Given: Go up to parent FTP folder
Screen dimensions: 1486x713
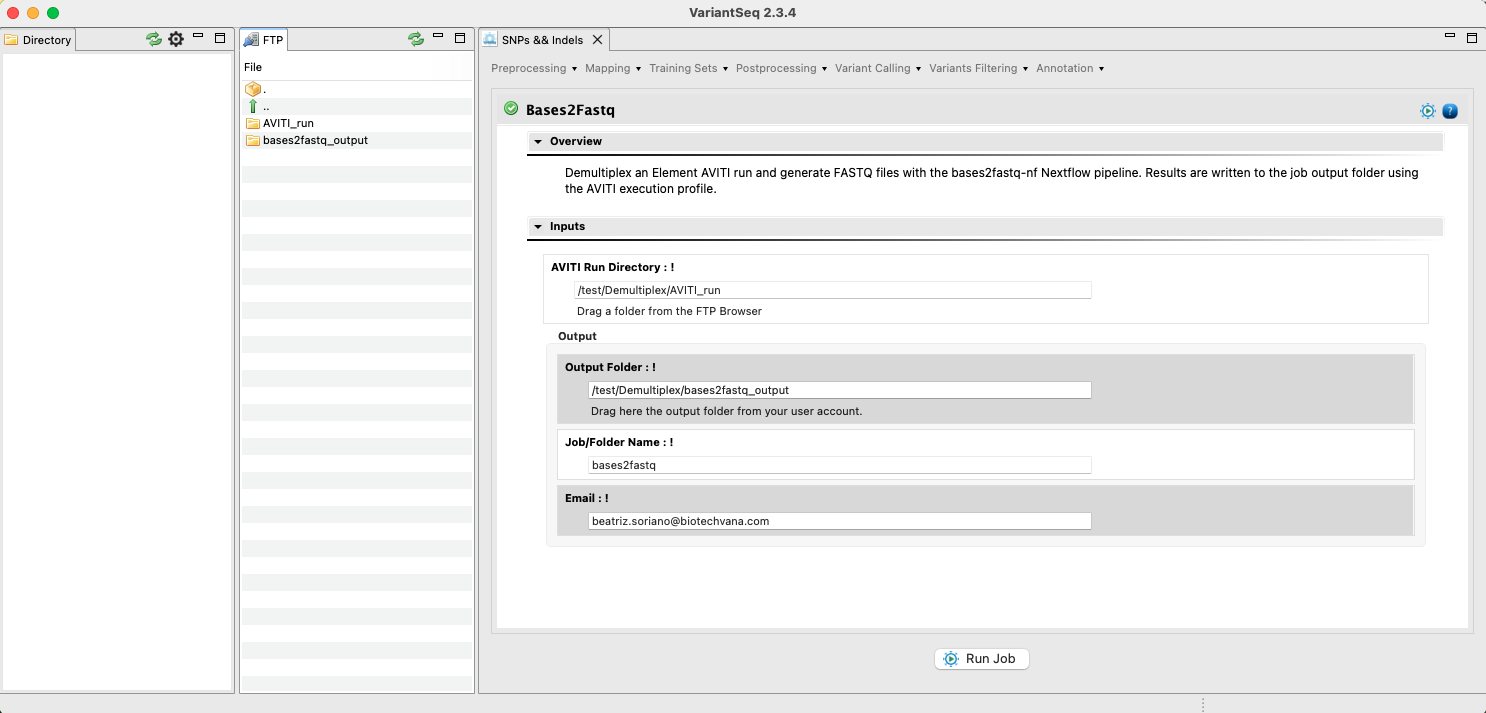Looking at the screenshot, I should [252, 106].
